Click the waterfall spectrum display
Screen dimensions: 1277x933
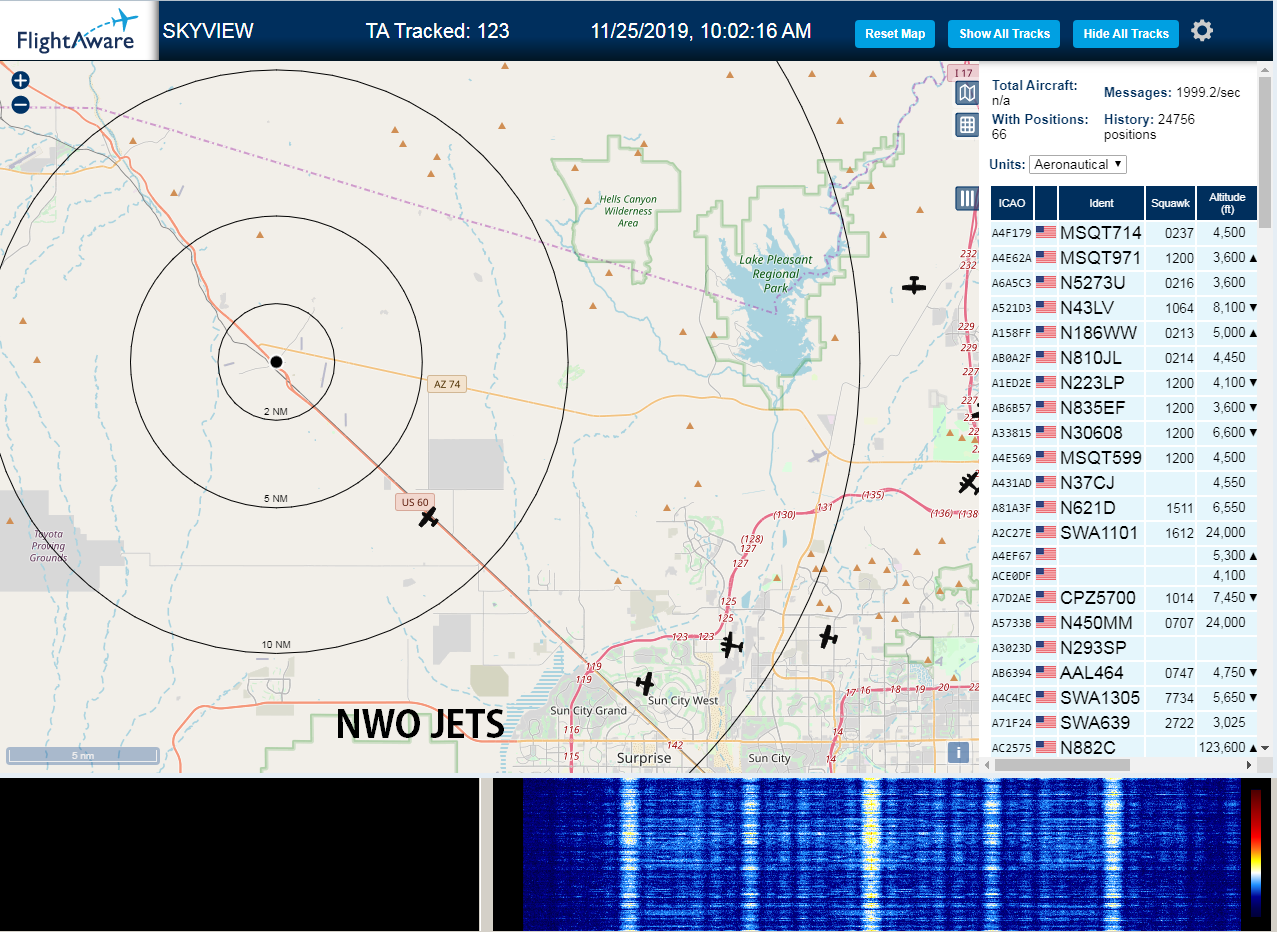pyautogui.click(x=881, y=855)
